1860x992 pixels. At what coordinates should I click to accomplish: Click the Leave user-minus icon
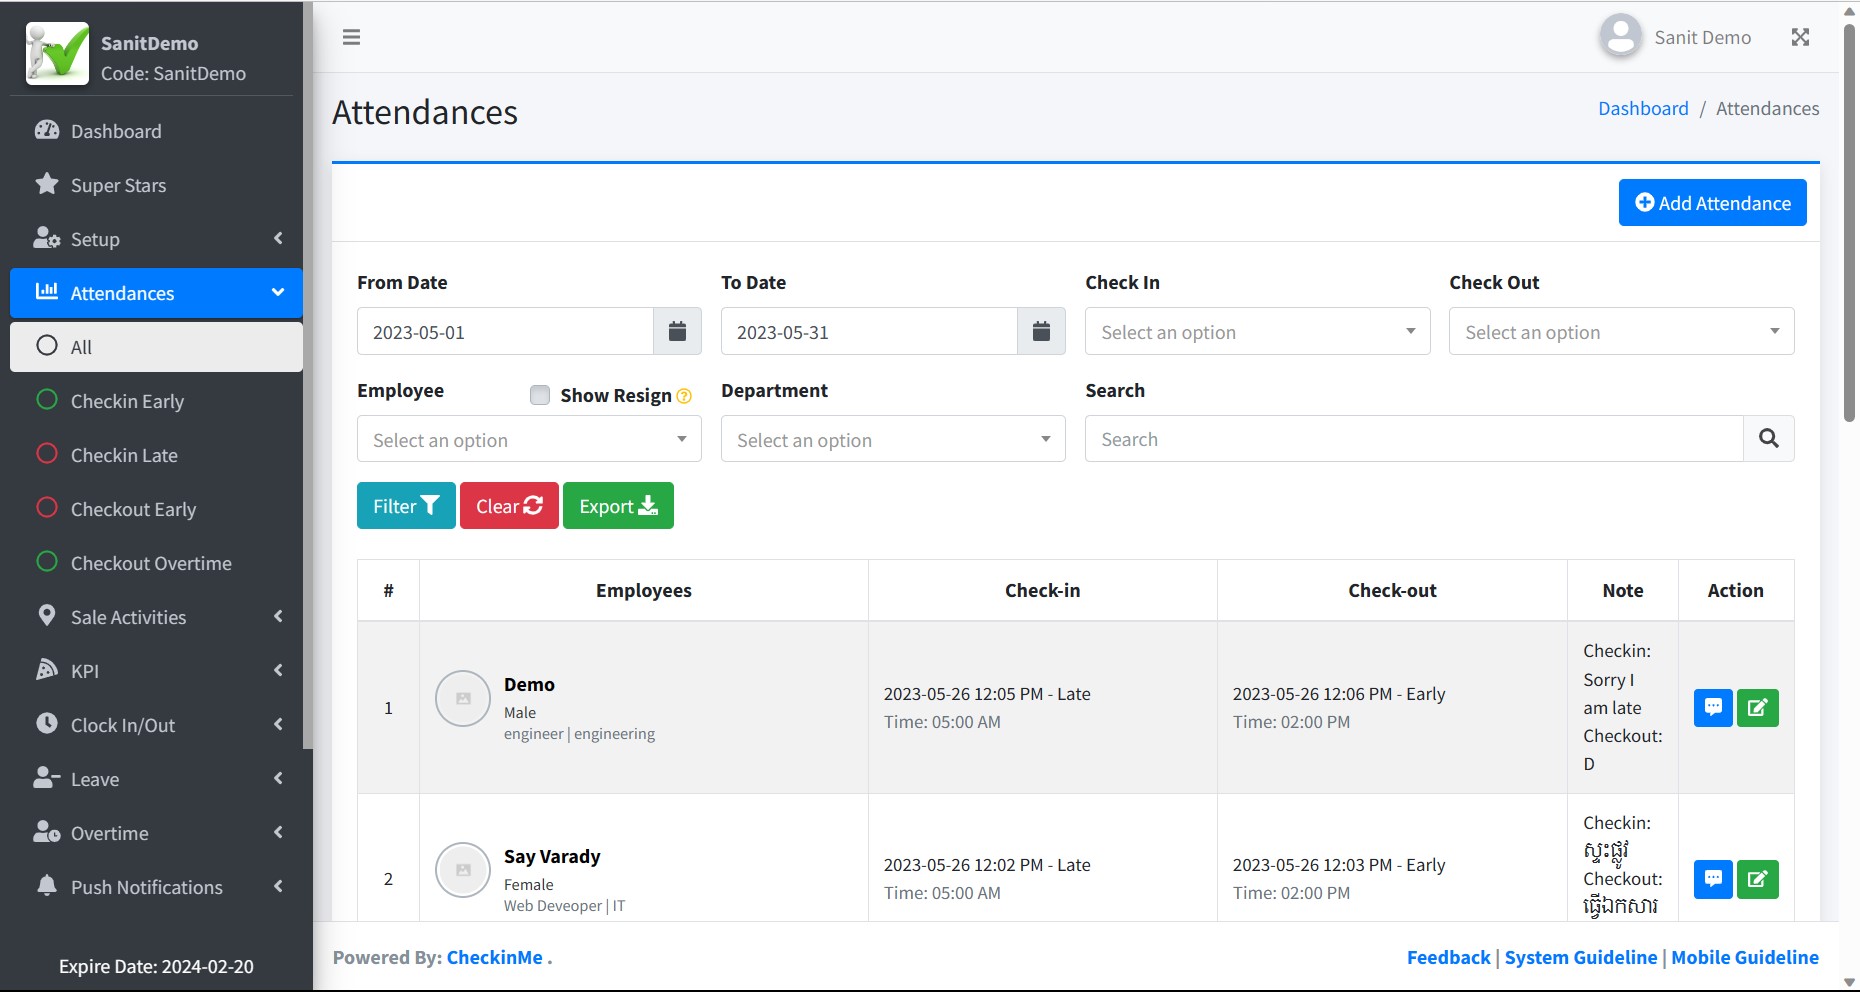coord(47,777)
